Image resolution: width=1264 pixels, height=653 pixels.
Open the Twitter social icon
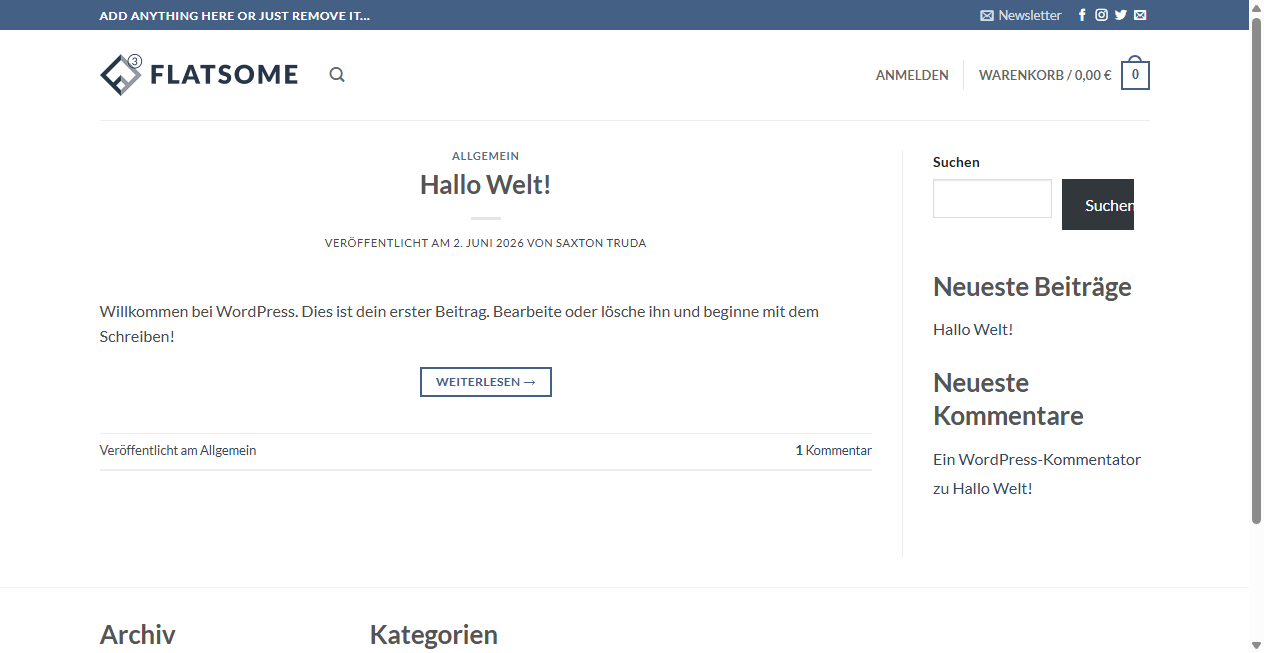(1121, 15)
